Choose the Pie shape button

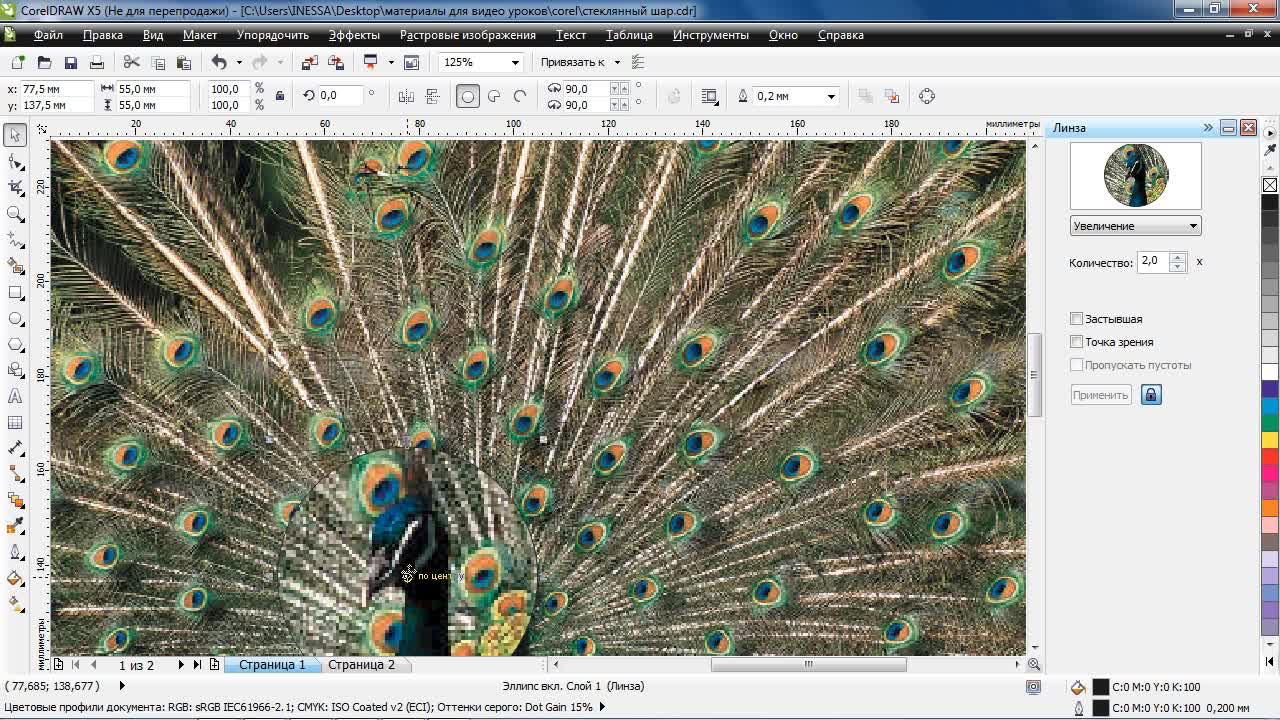494,96
